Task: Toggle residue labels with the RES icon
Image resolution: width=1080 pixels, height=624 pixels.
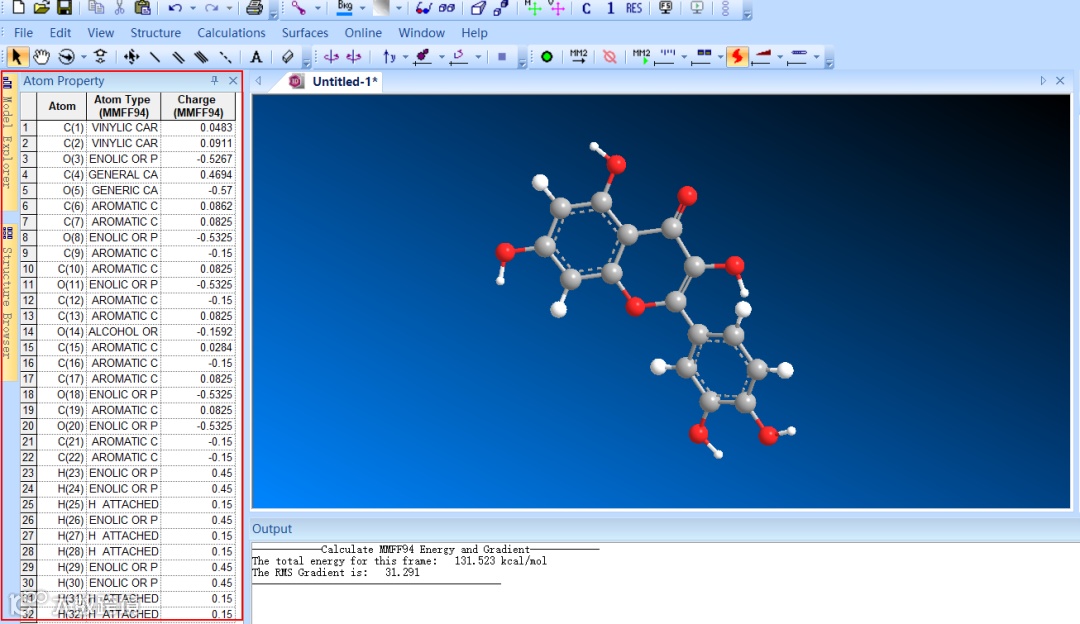Action: tap(634, 8)
